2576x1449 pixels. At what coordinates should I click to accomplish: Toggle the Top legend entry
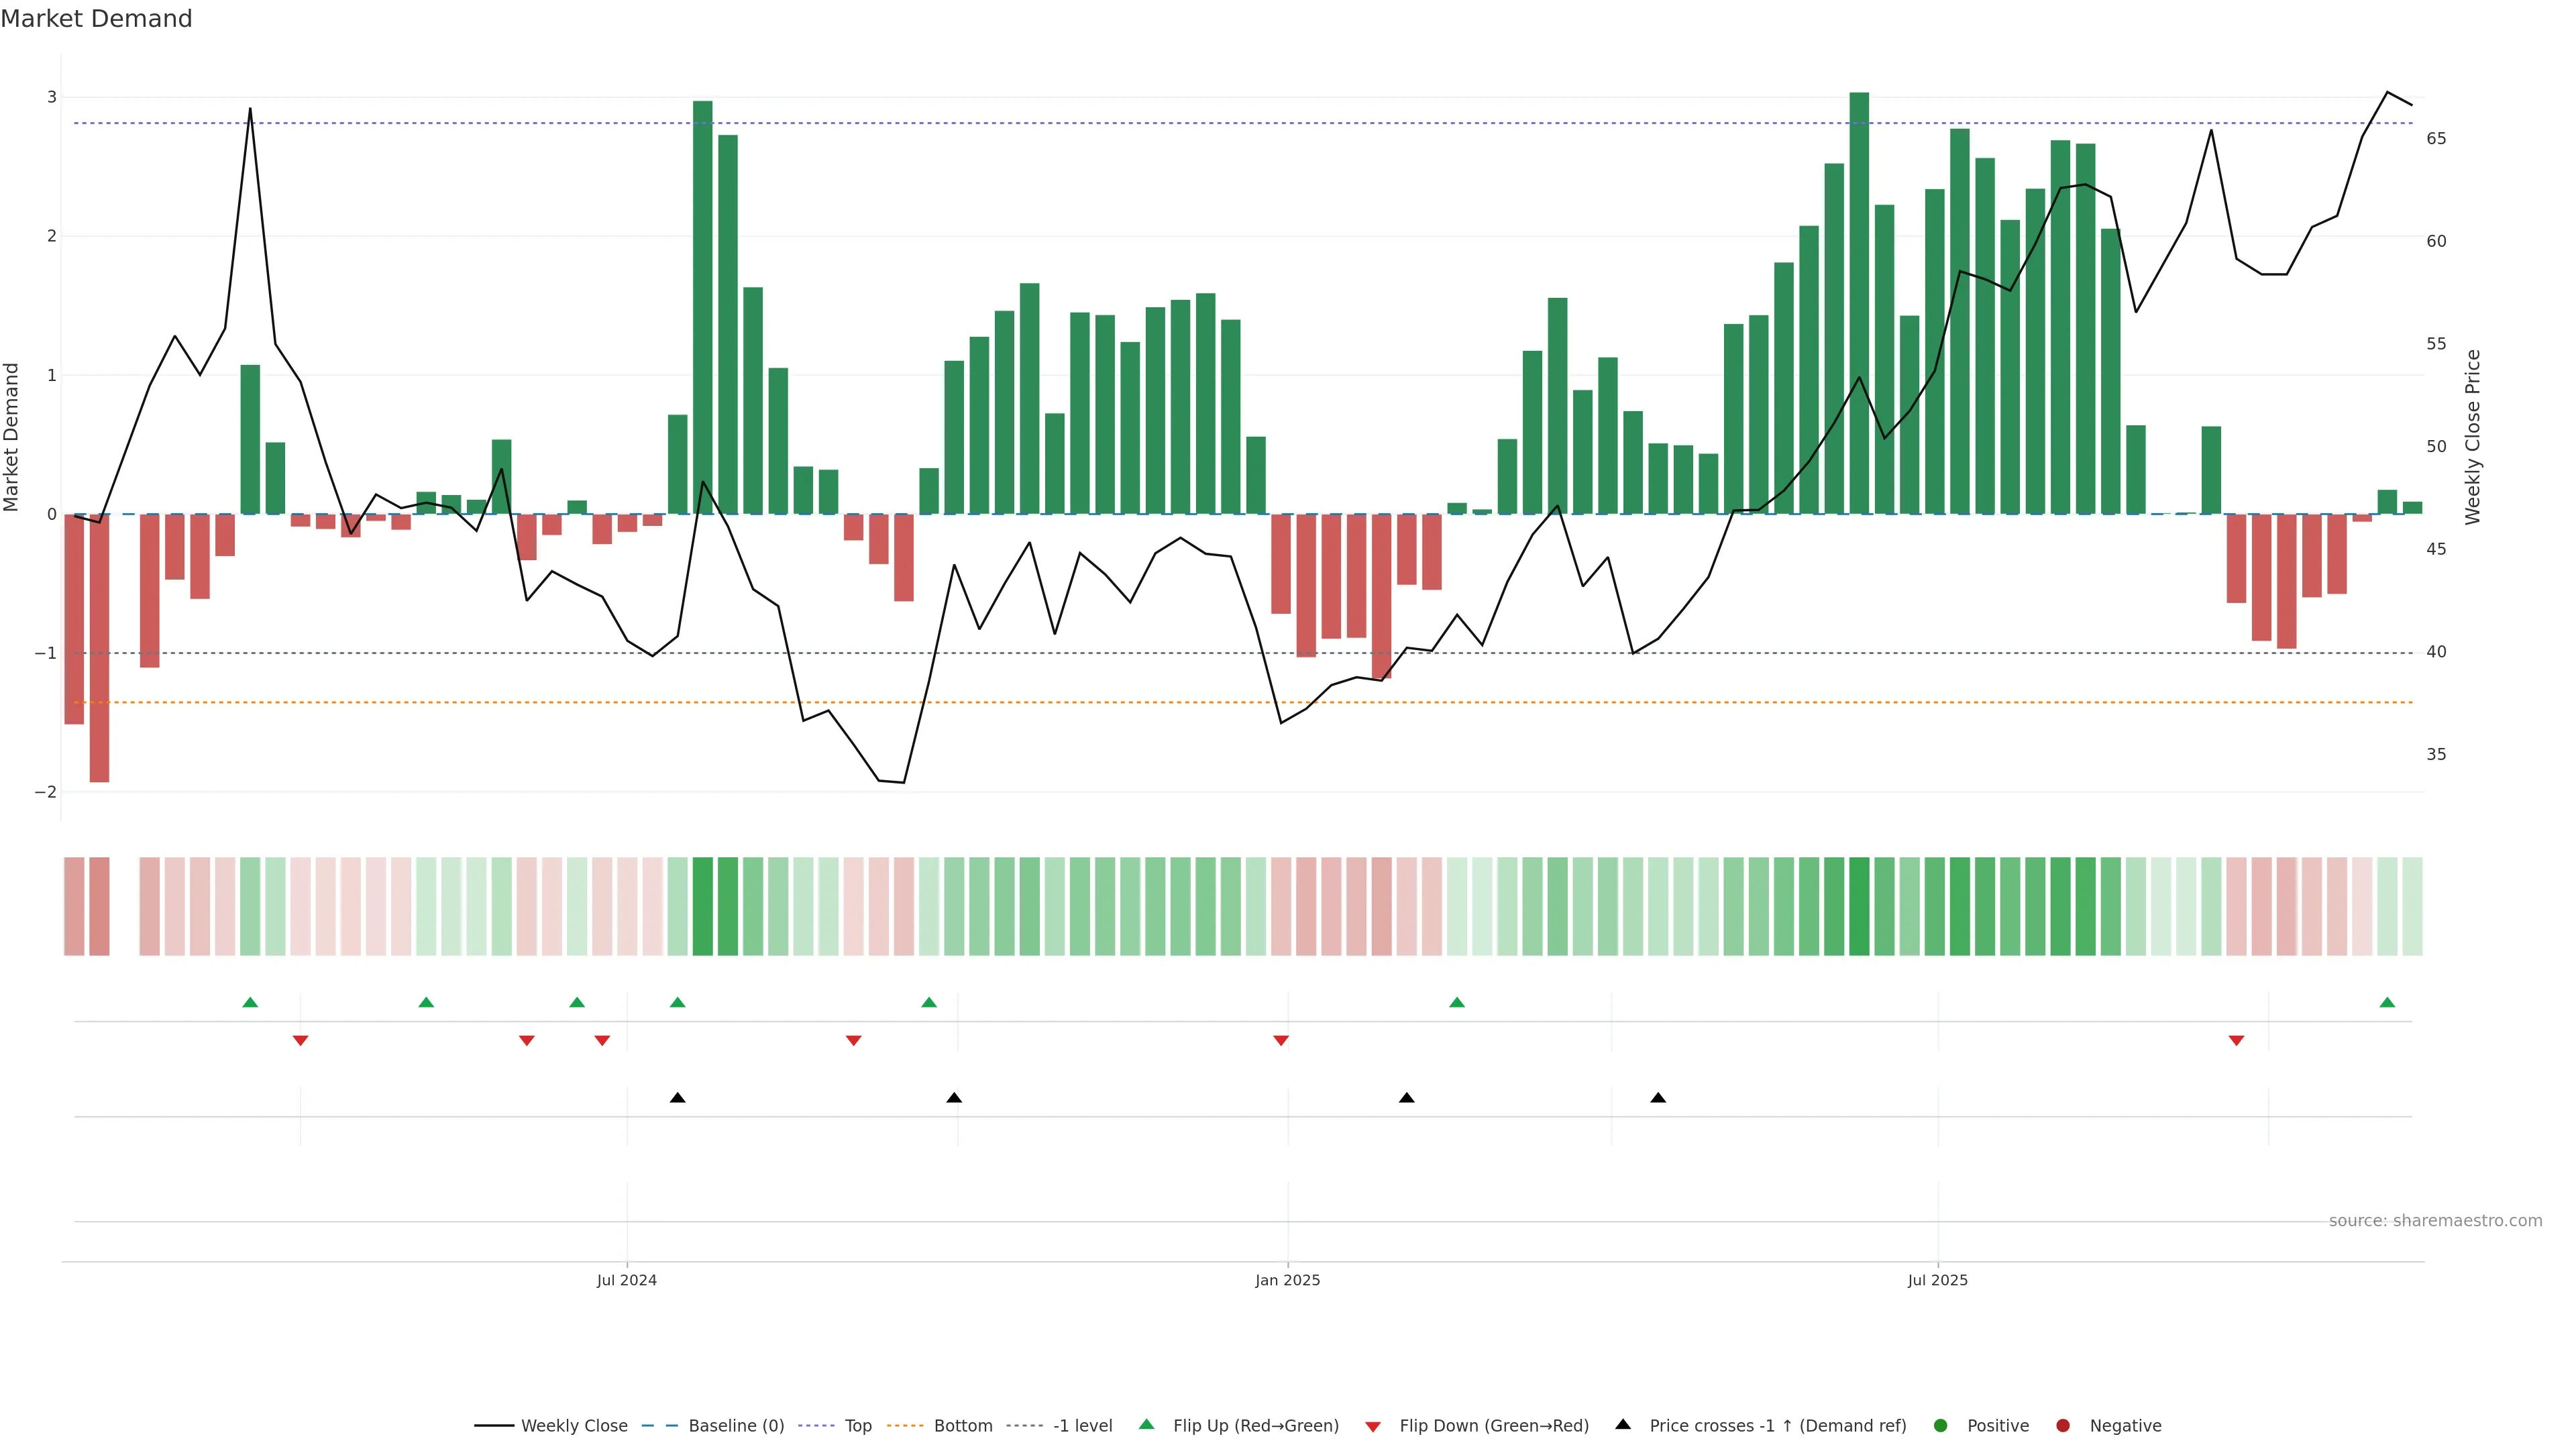click(x=857, y=1426)
